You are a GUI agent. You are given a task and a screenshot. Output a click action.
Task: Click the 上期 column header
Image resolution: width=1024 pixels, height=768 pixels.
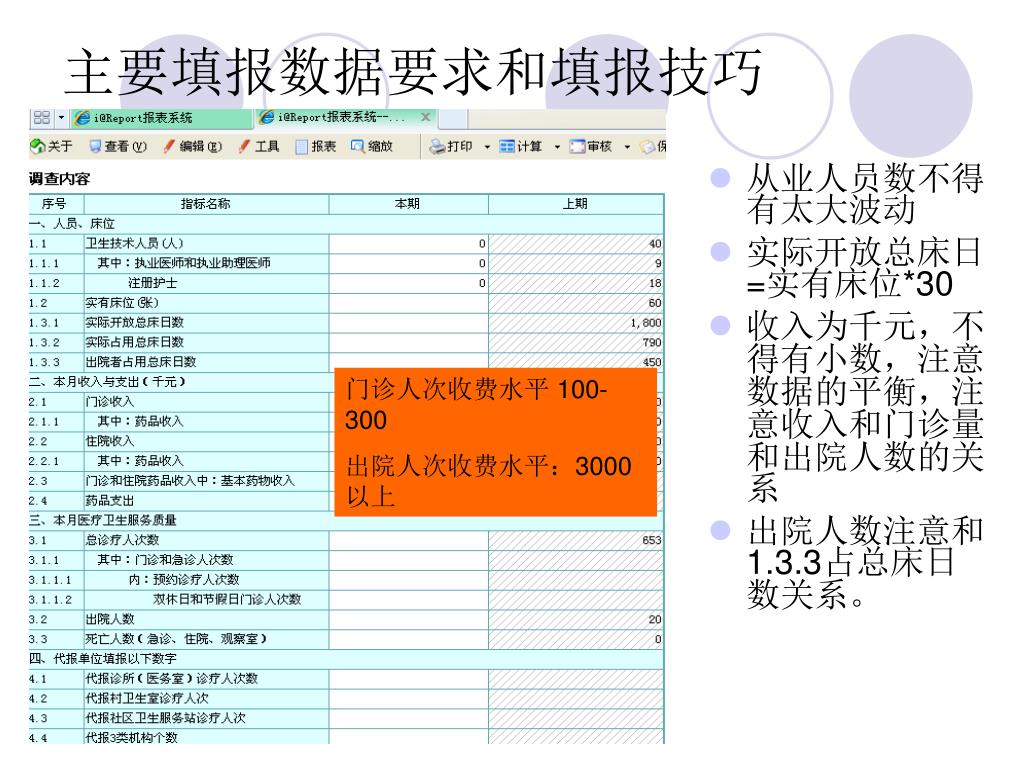[575, 204]
